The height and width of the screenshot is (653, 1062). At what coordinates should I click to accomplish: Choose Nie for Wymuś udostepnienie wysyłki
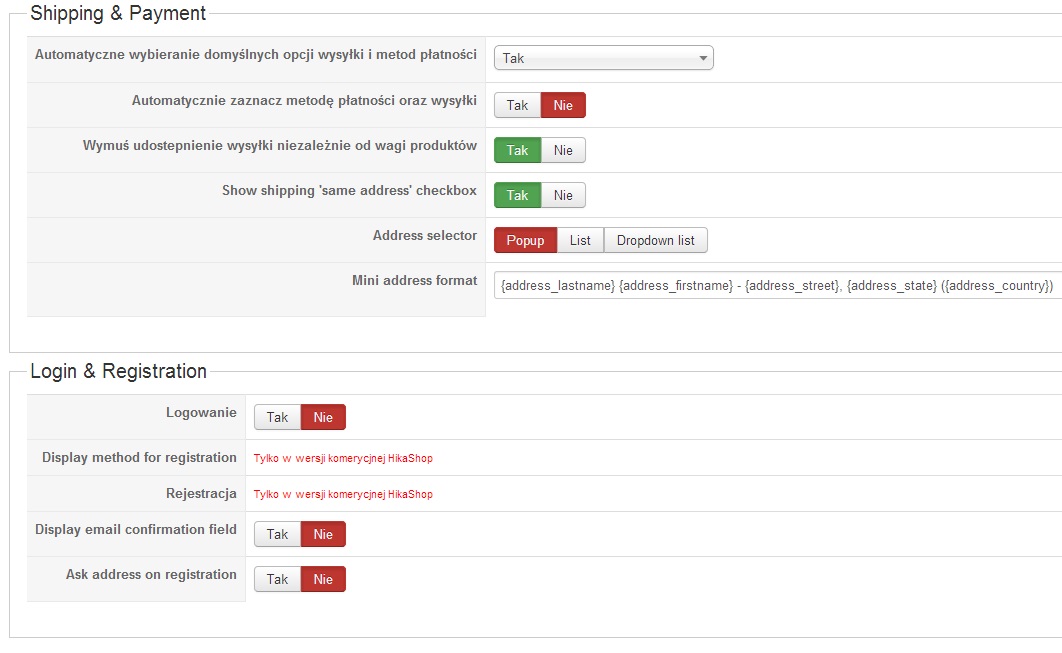coord(563,150)
